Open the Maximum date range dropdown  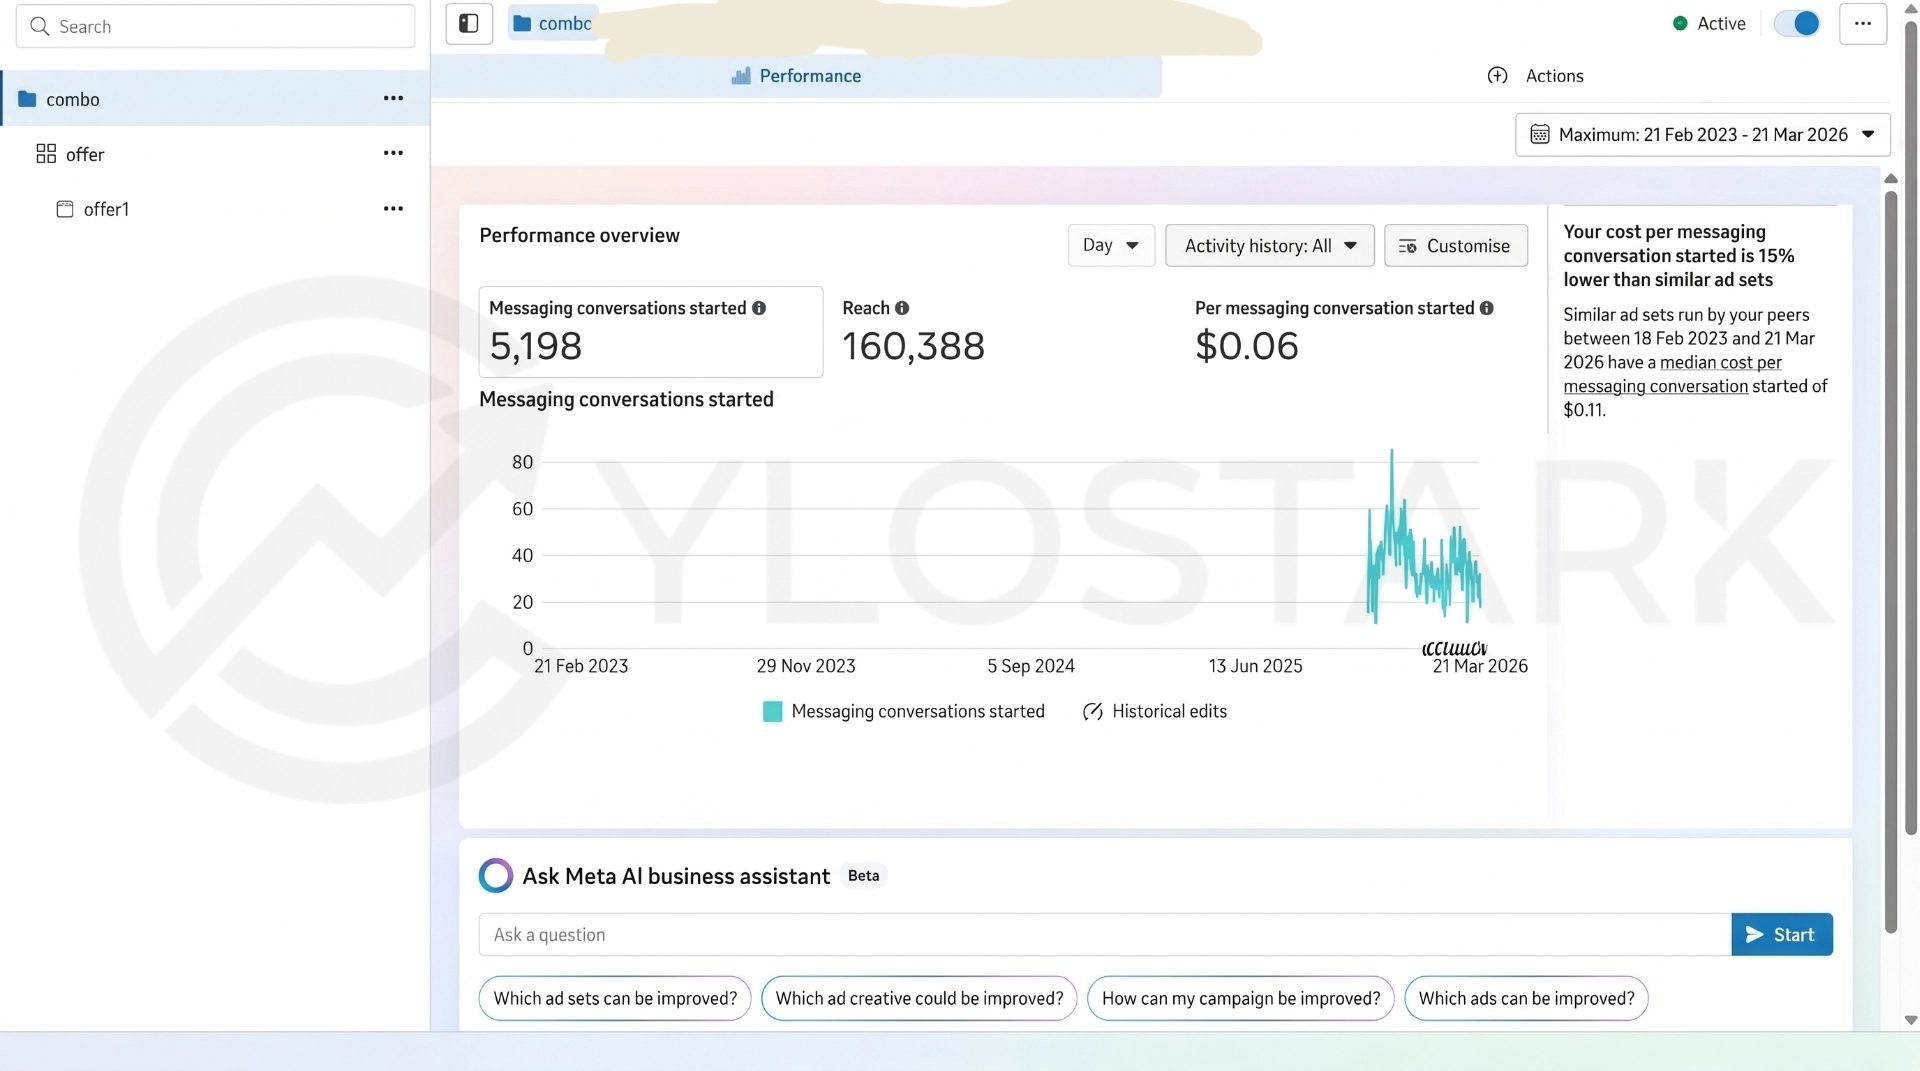point(1702,134)
